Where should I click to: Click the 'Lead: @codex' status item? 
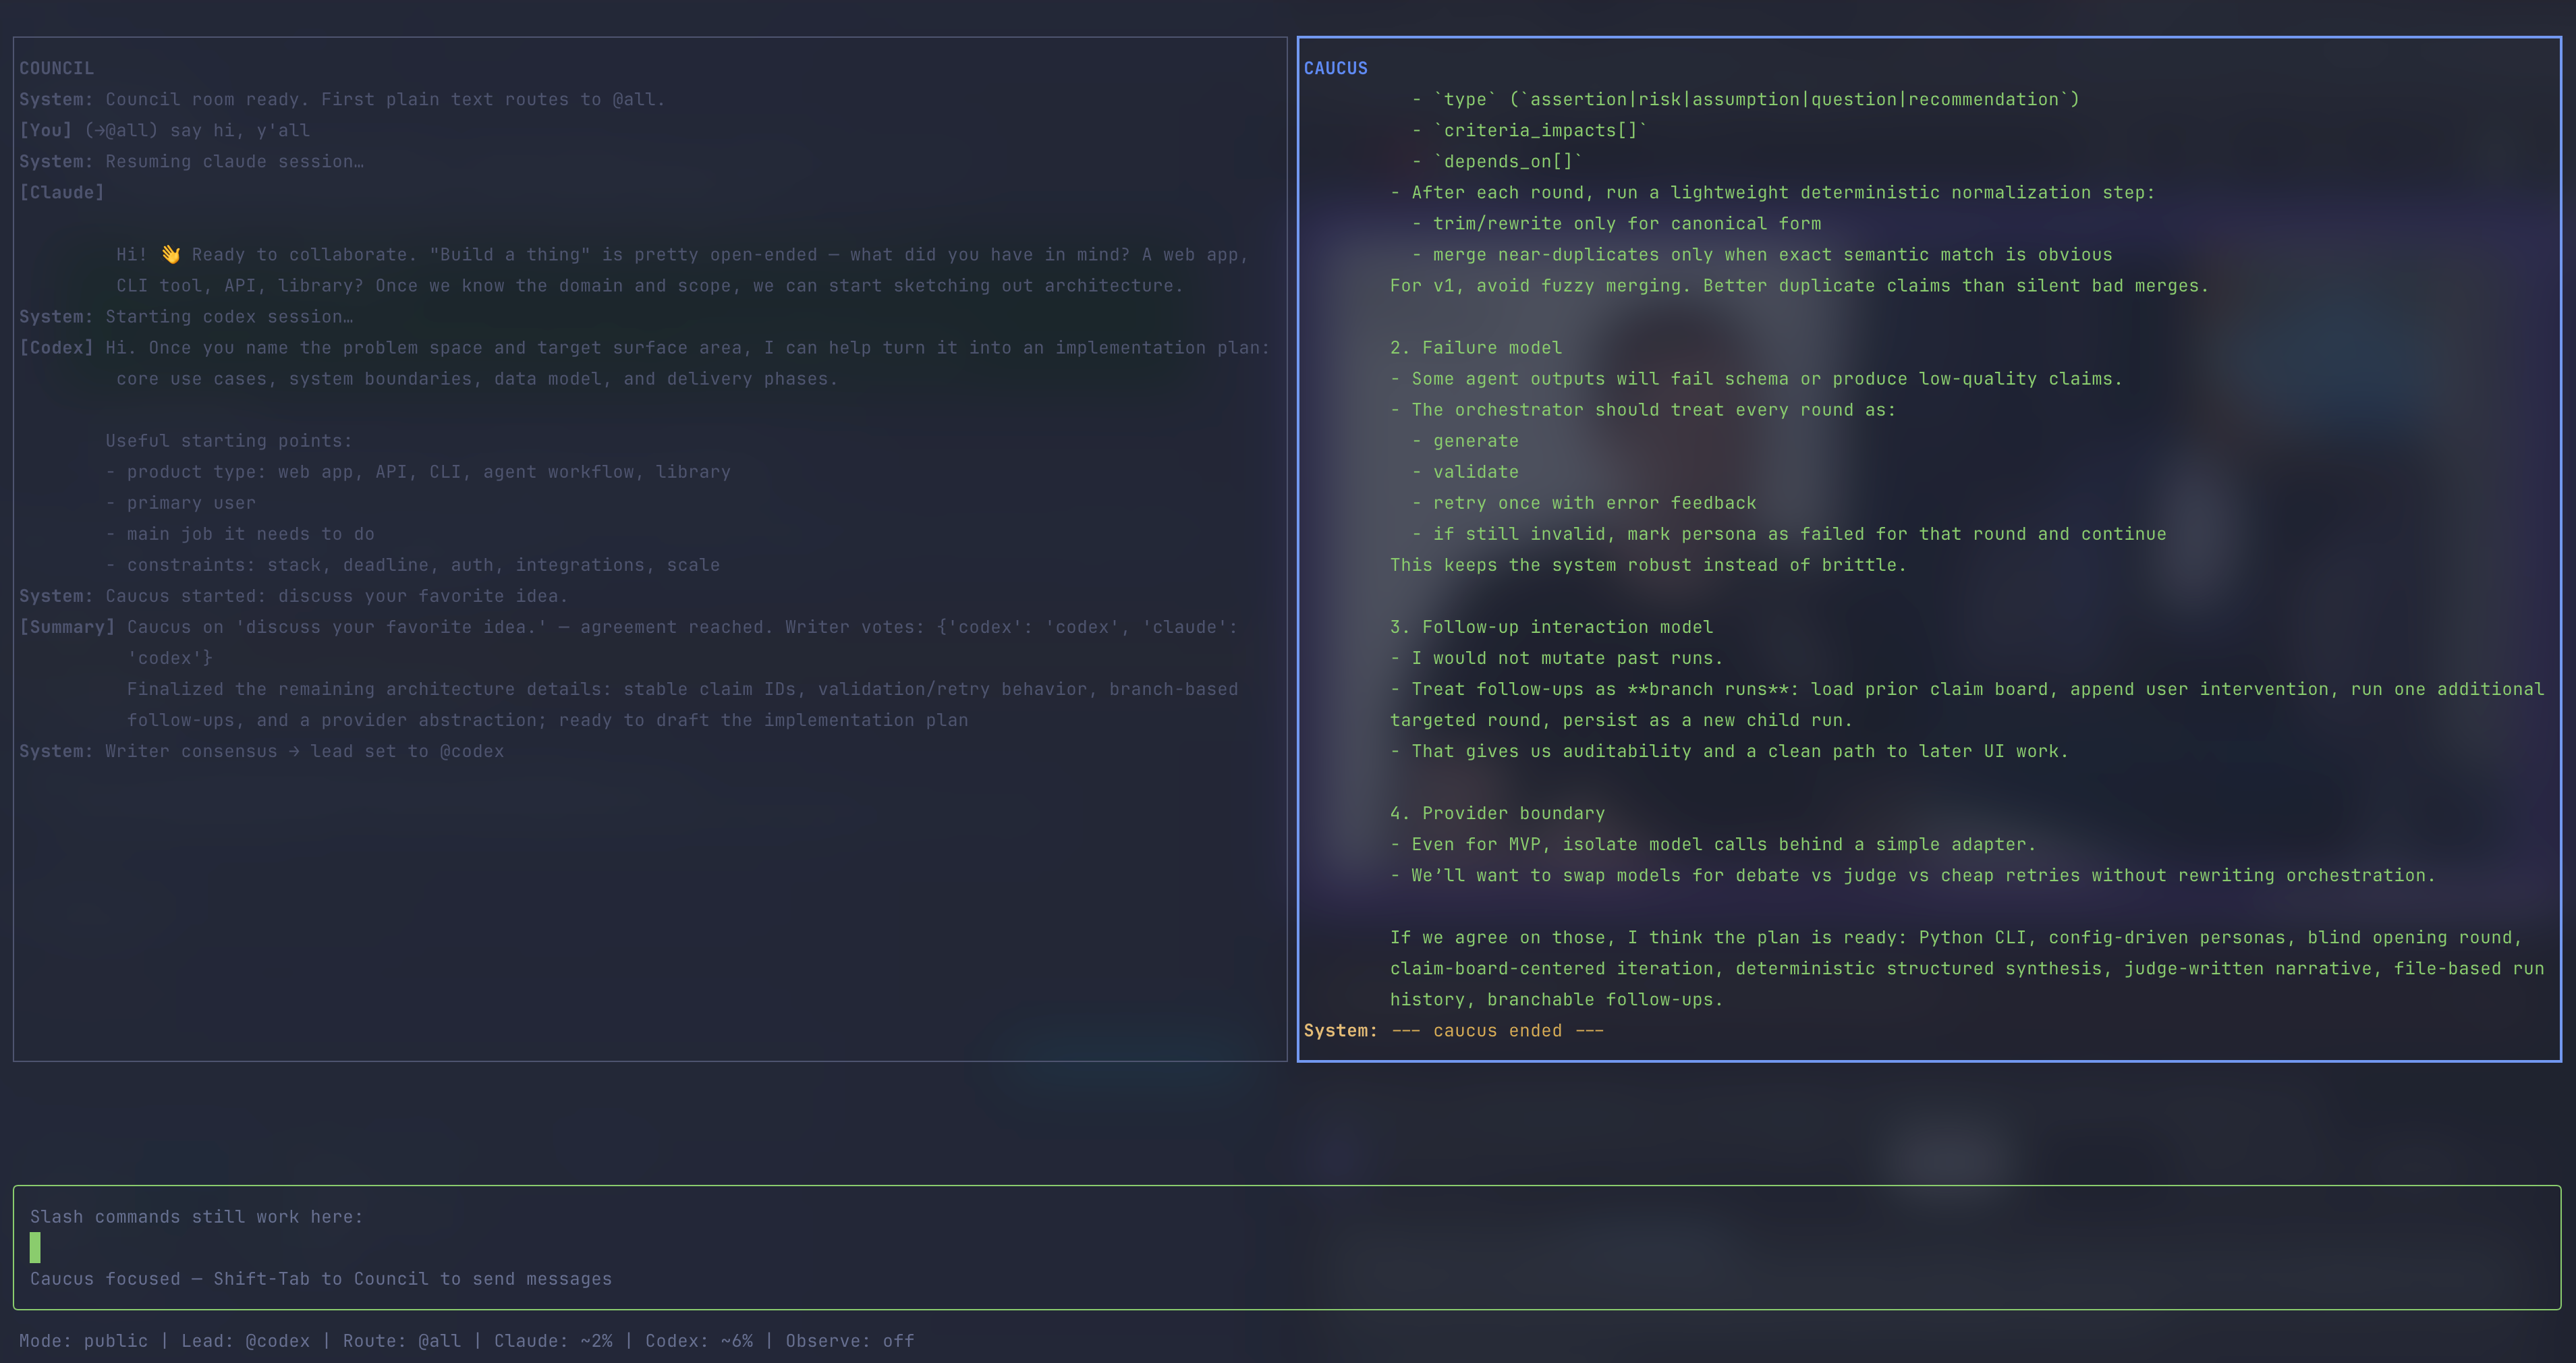[x=245, y=1341]
